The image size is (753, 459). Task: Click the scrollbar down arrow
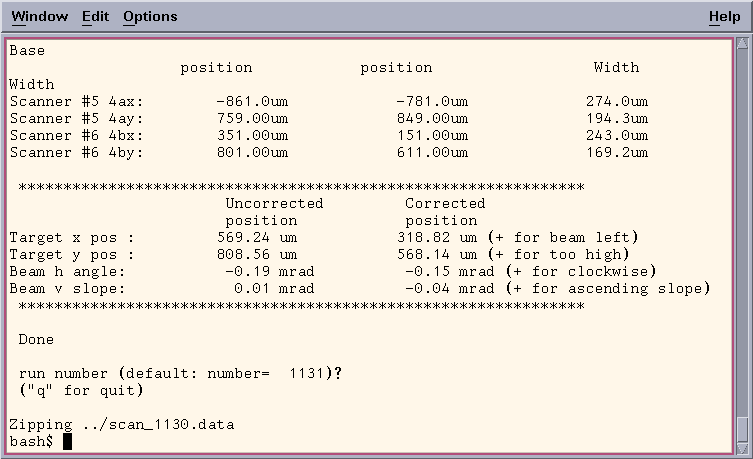pyautogui.click(x=742, y=448)
